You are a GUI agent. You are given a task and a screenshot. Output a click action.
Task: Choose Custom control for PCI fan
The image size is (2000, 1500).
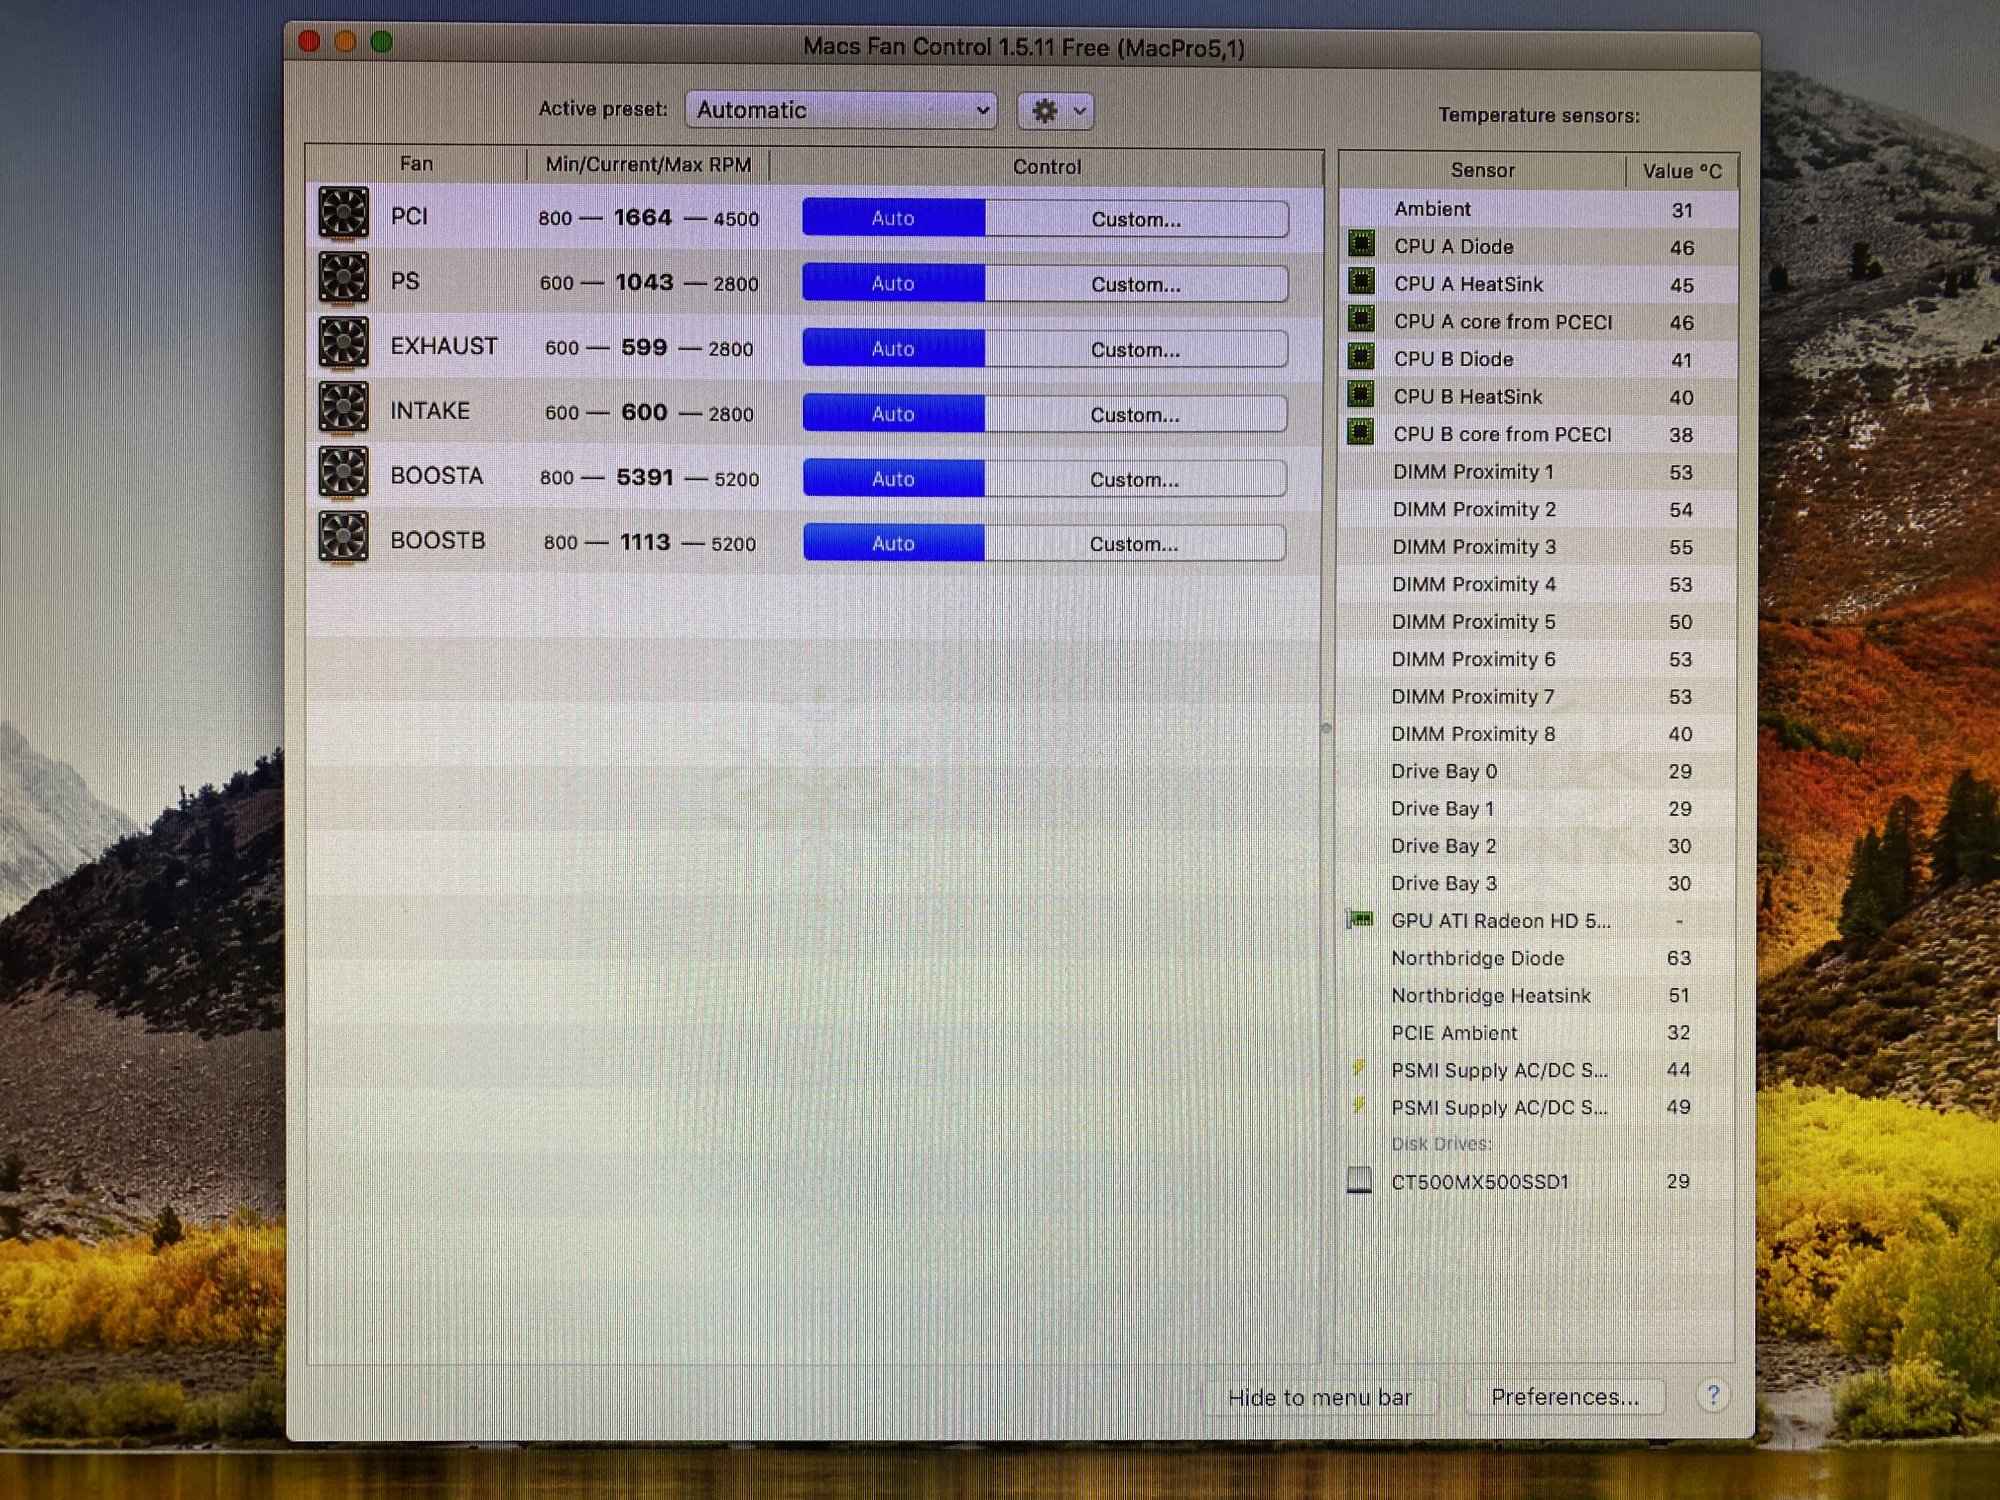point(1136,219)
